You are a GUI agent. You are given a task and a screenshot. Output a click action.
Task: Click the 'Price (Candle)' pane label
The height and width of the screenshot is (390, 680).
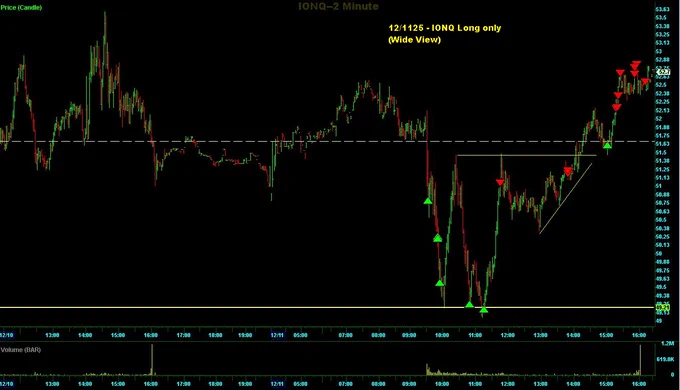pyautogui.click(x=21, y=7)
